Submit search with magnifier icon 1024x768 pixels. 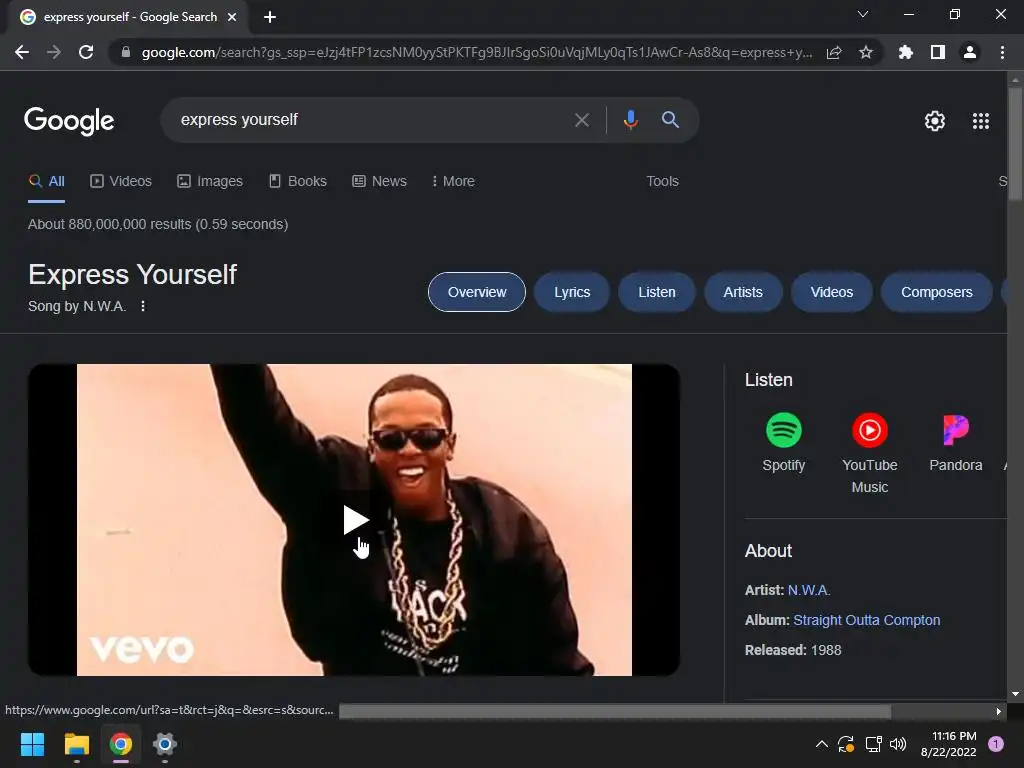tap(671, 120)
